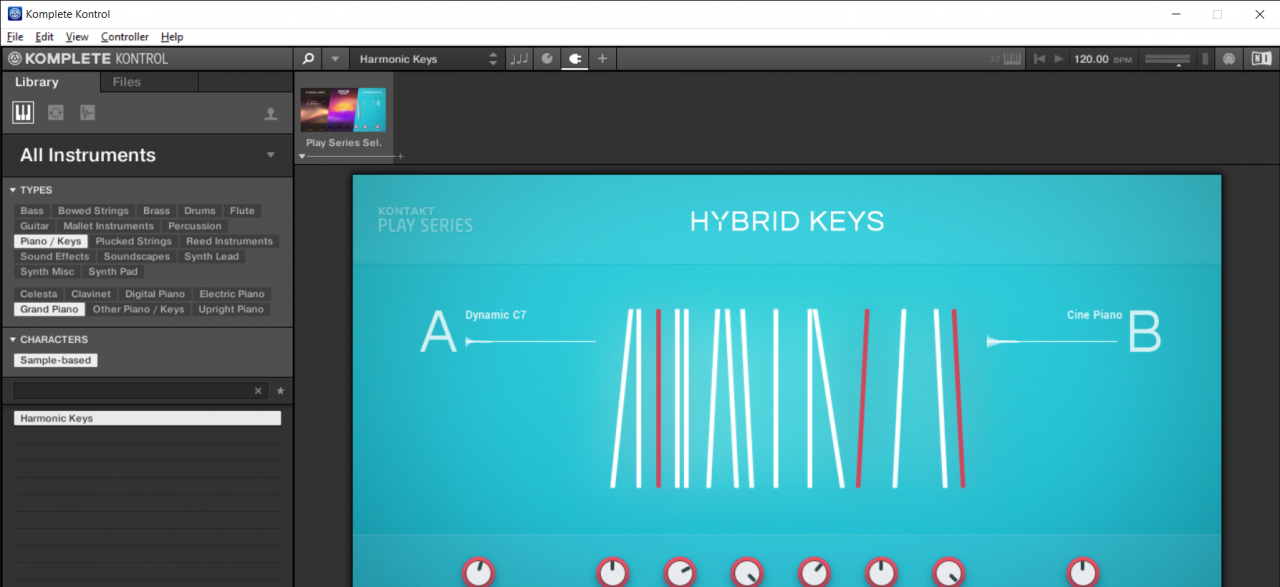Step presets using Harmonic Keys arrows

pos(493,59)
